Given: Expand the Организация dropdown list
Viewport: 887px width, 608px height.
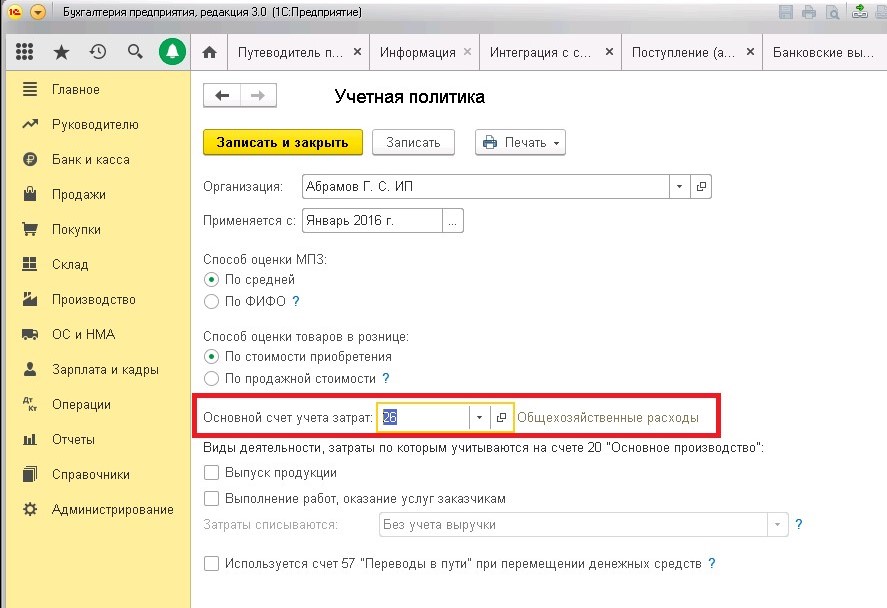Looking at the screenshot, I should (x=679, y=187).
